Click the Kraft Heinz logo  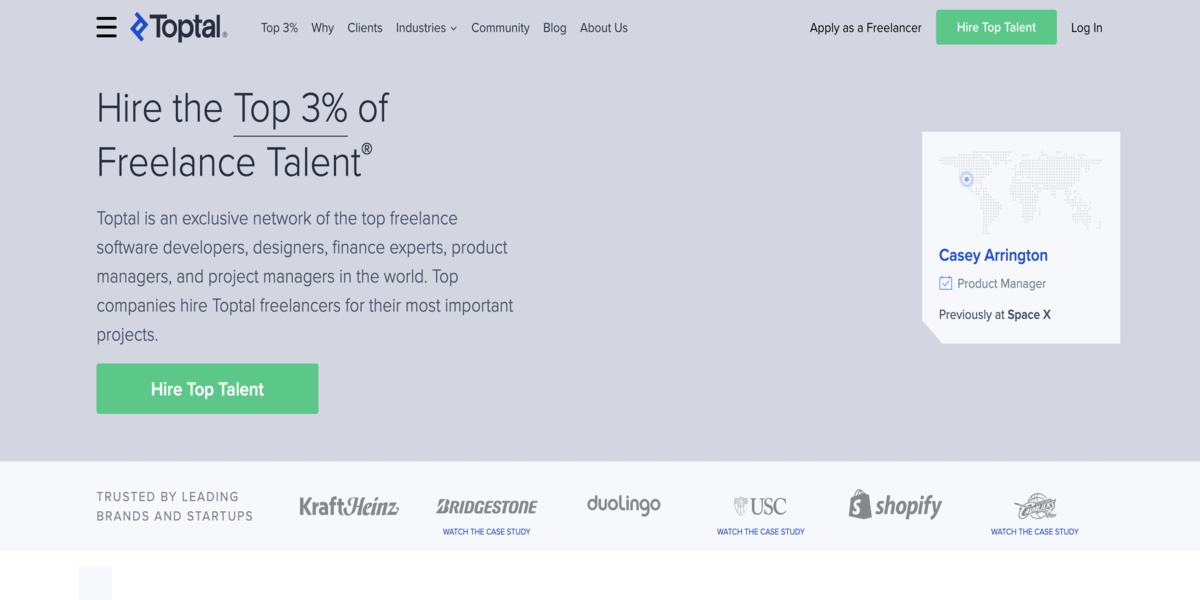(x=349, y=506)
